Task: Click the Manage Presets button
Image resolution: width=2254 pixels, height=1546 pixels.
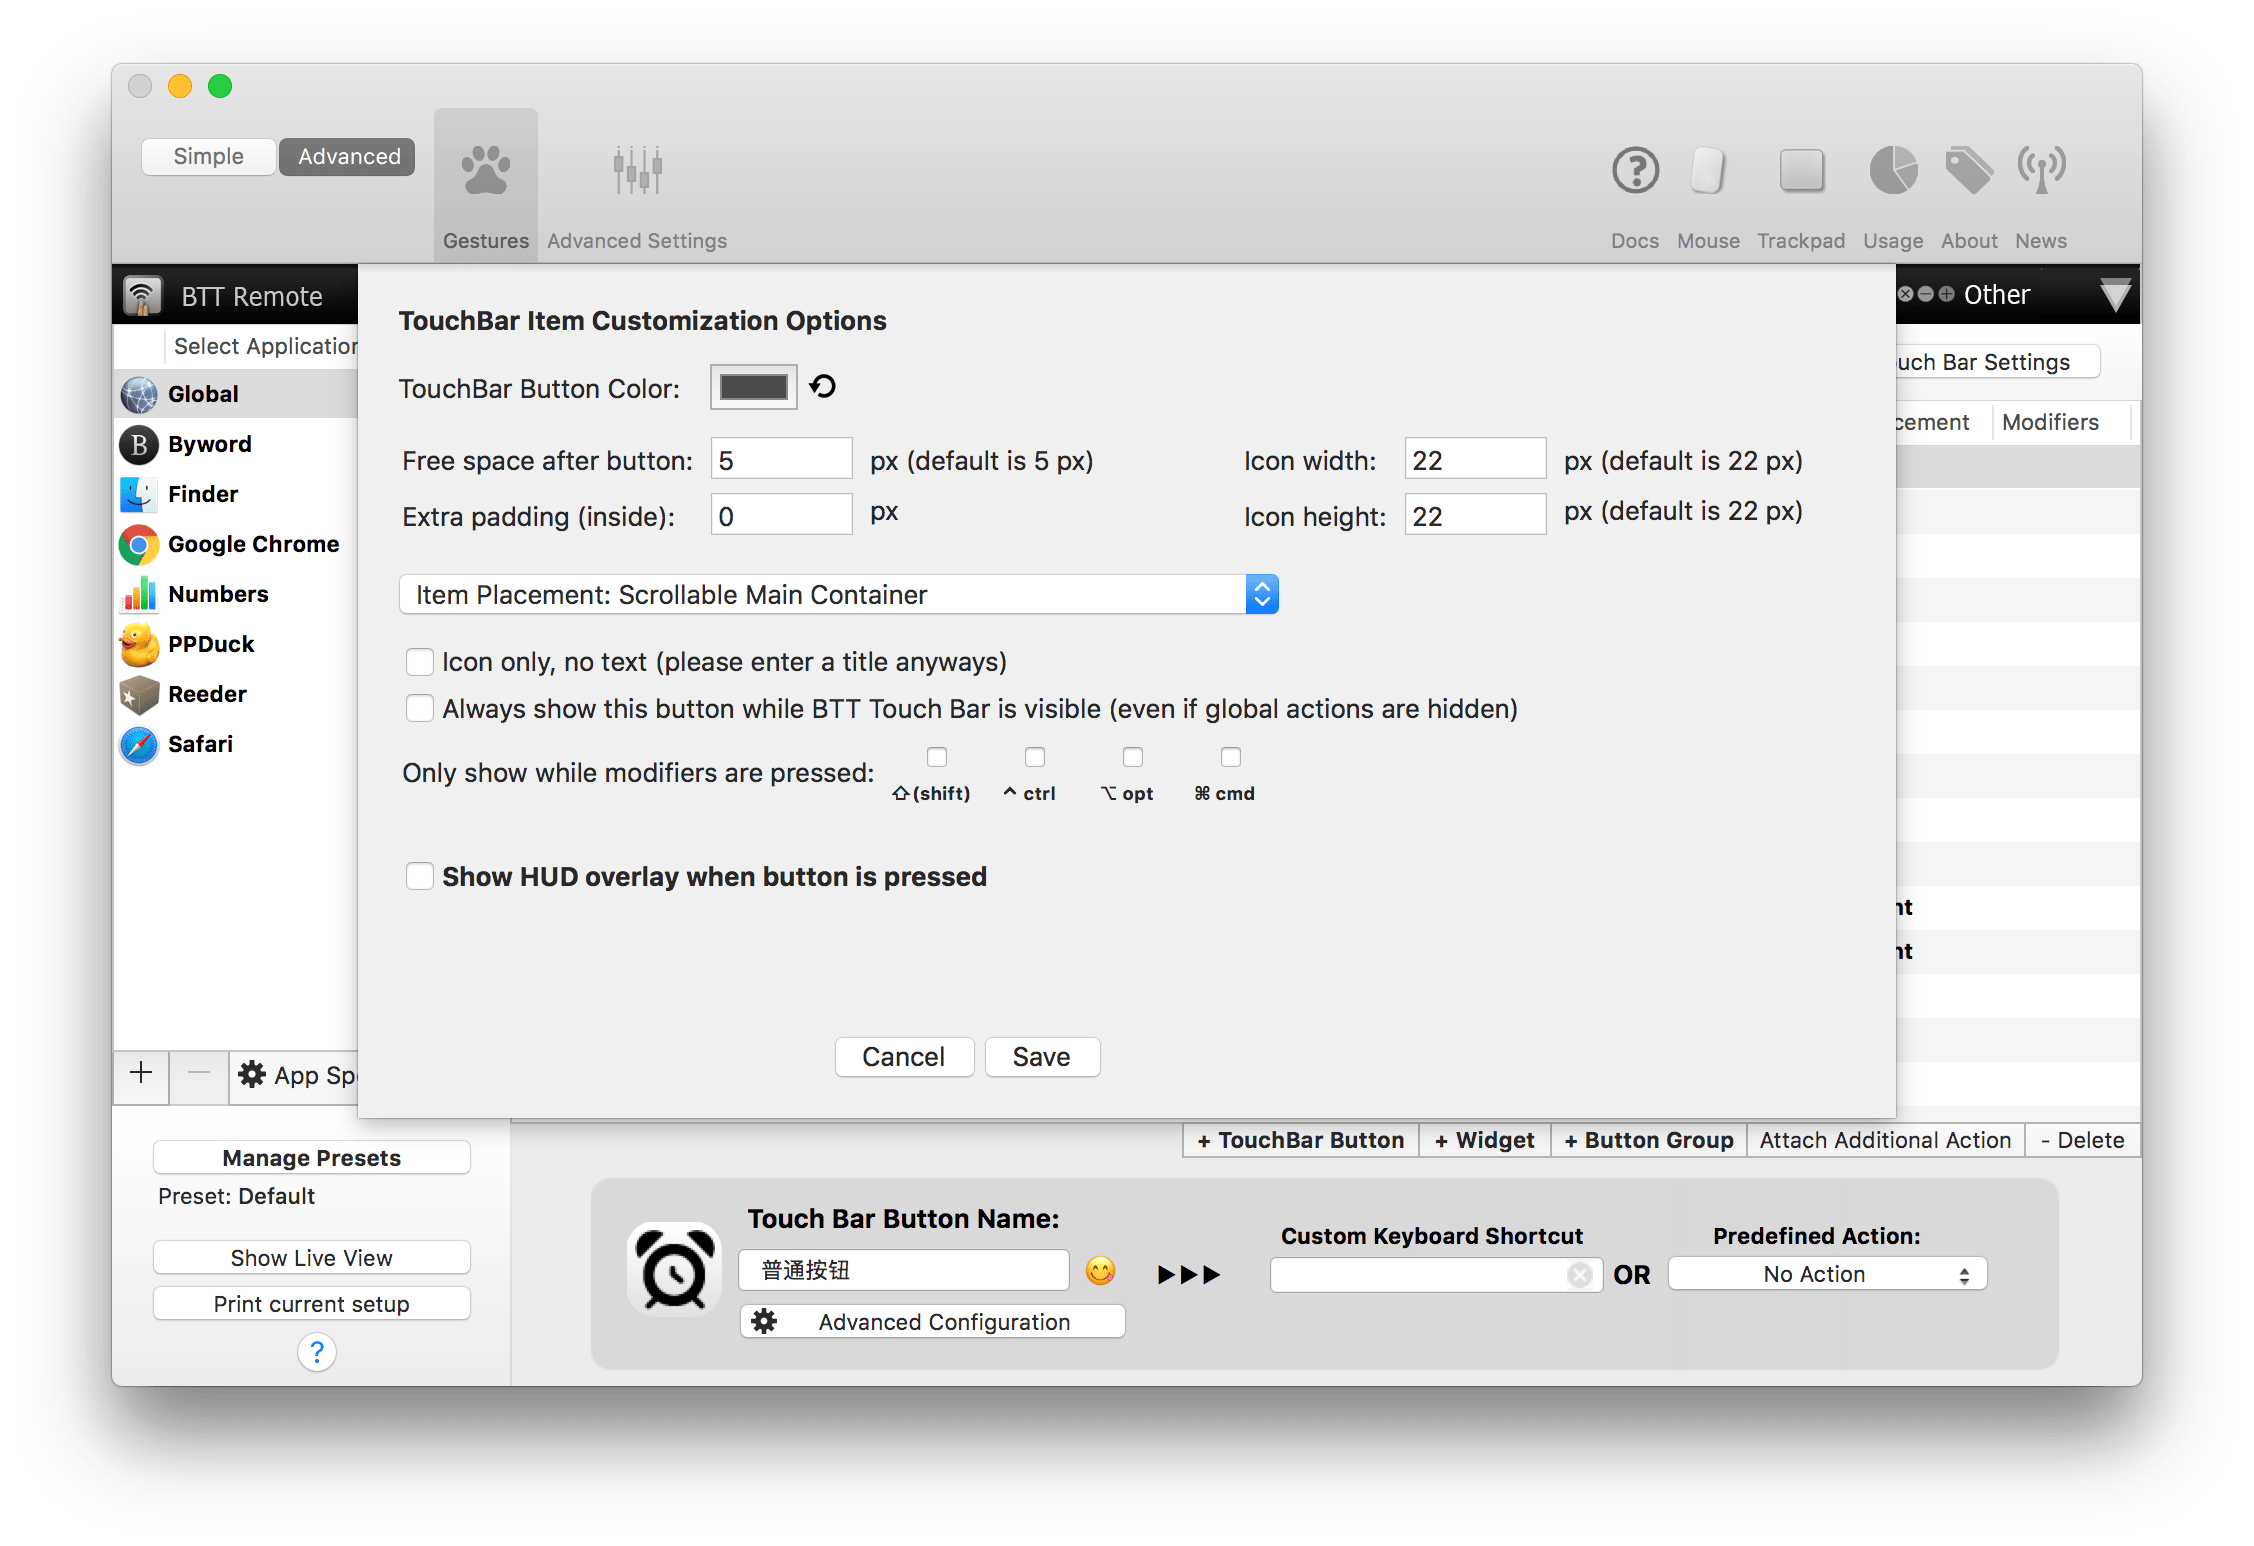Action: click(x=311, y=1158)
